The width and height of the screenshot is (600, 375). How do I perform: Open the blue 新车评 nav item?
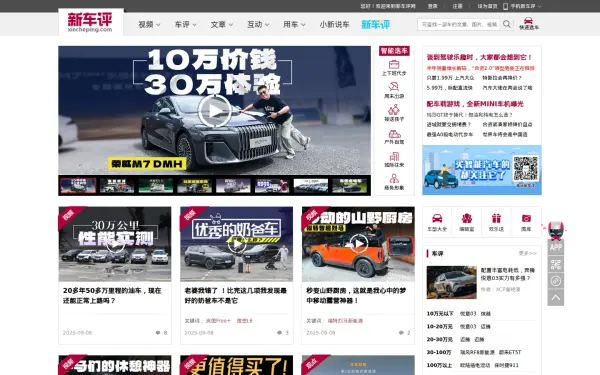(x=375, y=24)
